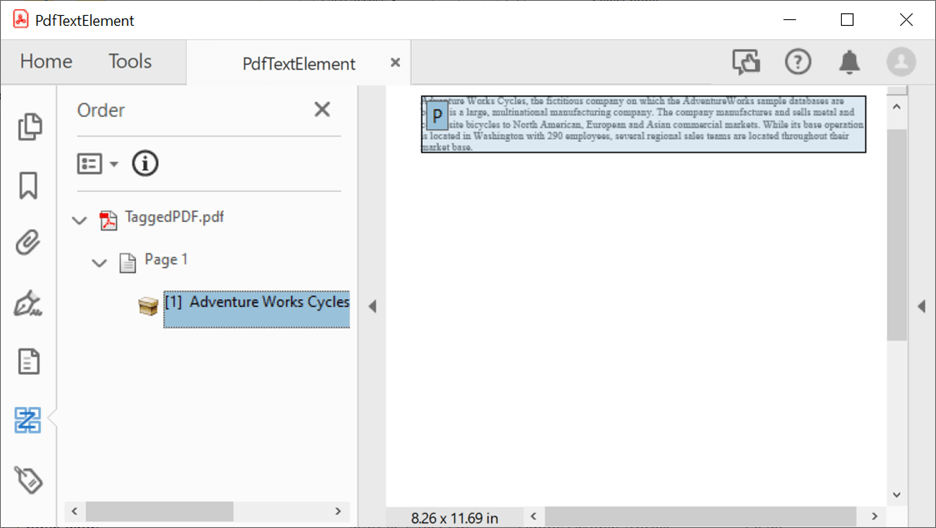Select the Adventure Works Cycles order item

point(257,303)
